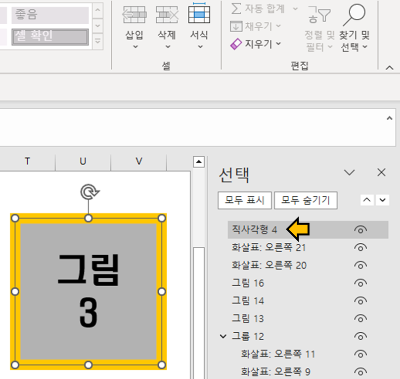400x379 pixels.
Task: Apply the 셀 확인 (Check Cell) style
Action: [x=50, y=37]
